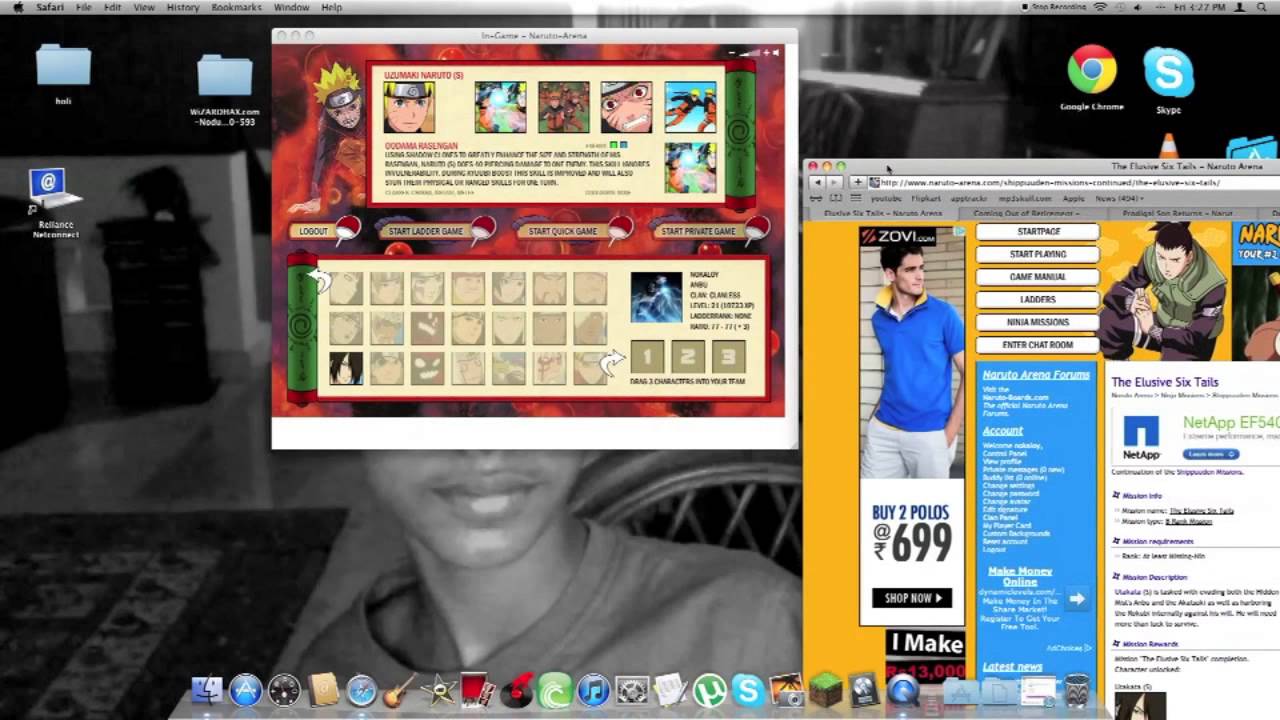Launch Photo Booth from the Dock
The width and height of the screenshot is (1280, 720).
coord(476,690)
